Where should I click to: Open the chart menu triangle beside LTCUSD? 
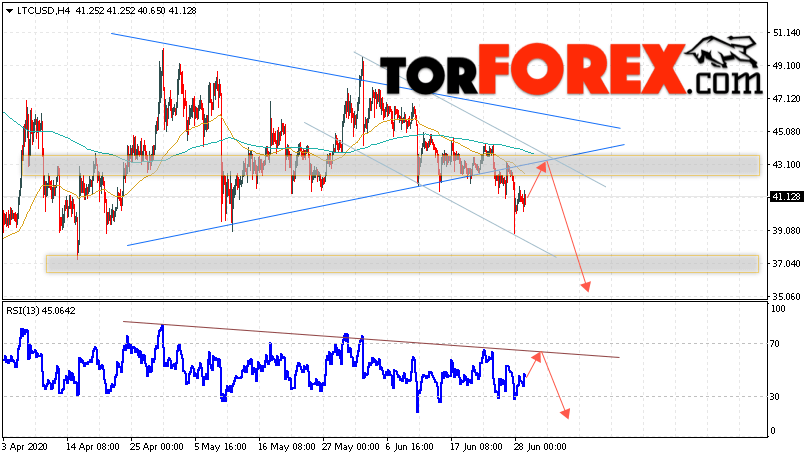tap(10, 11)
